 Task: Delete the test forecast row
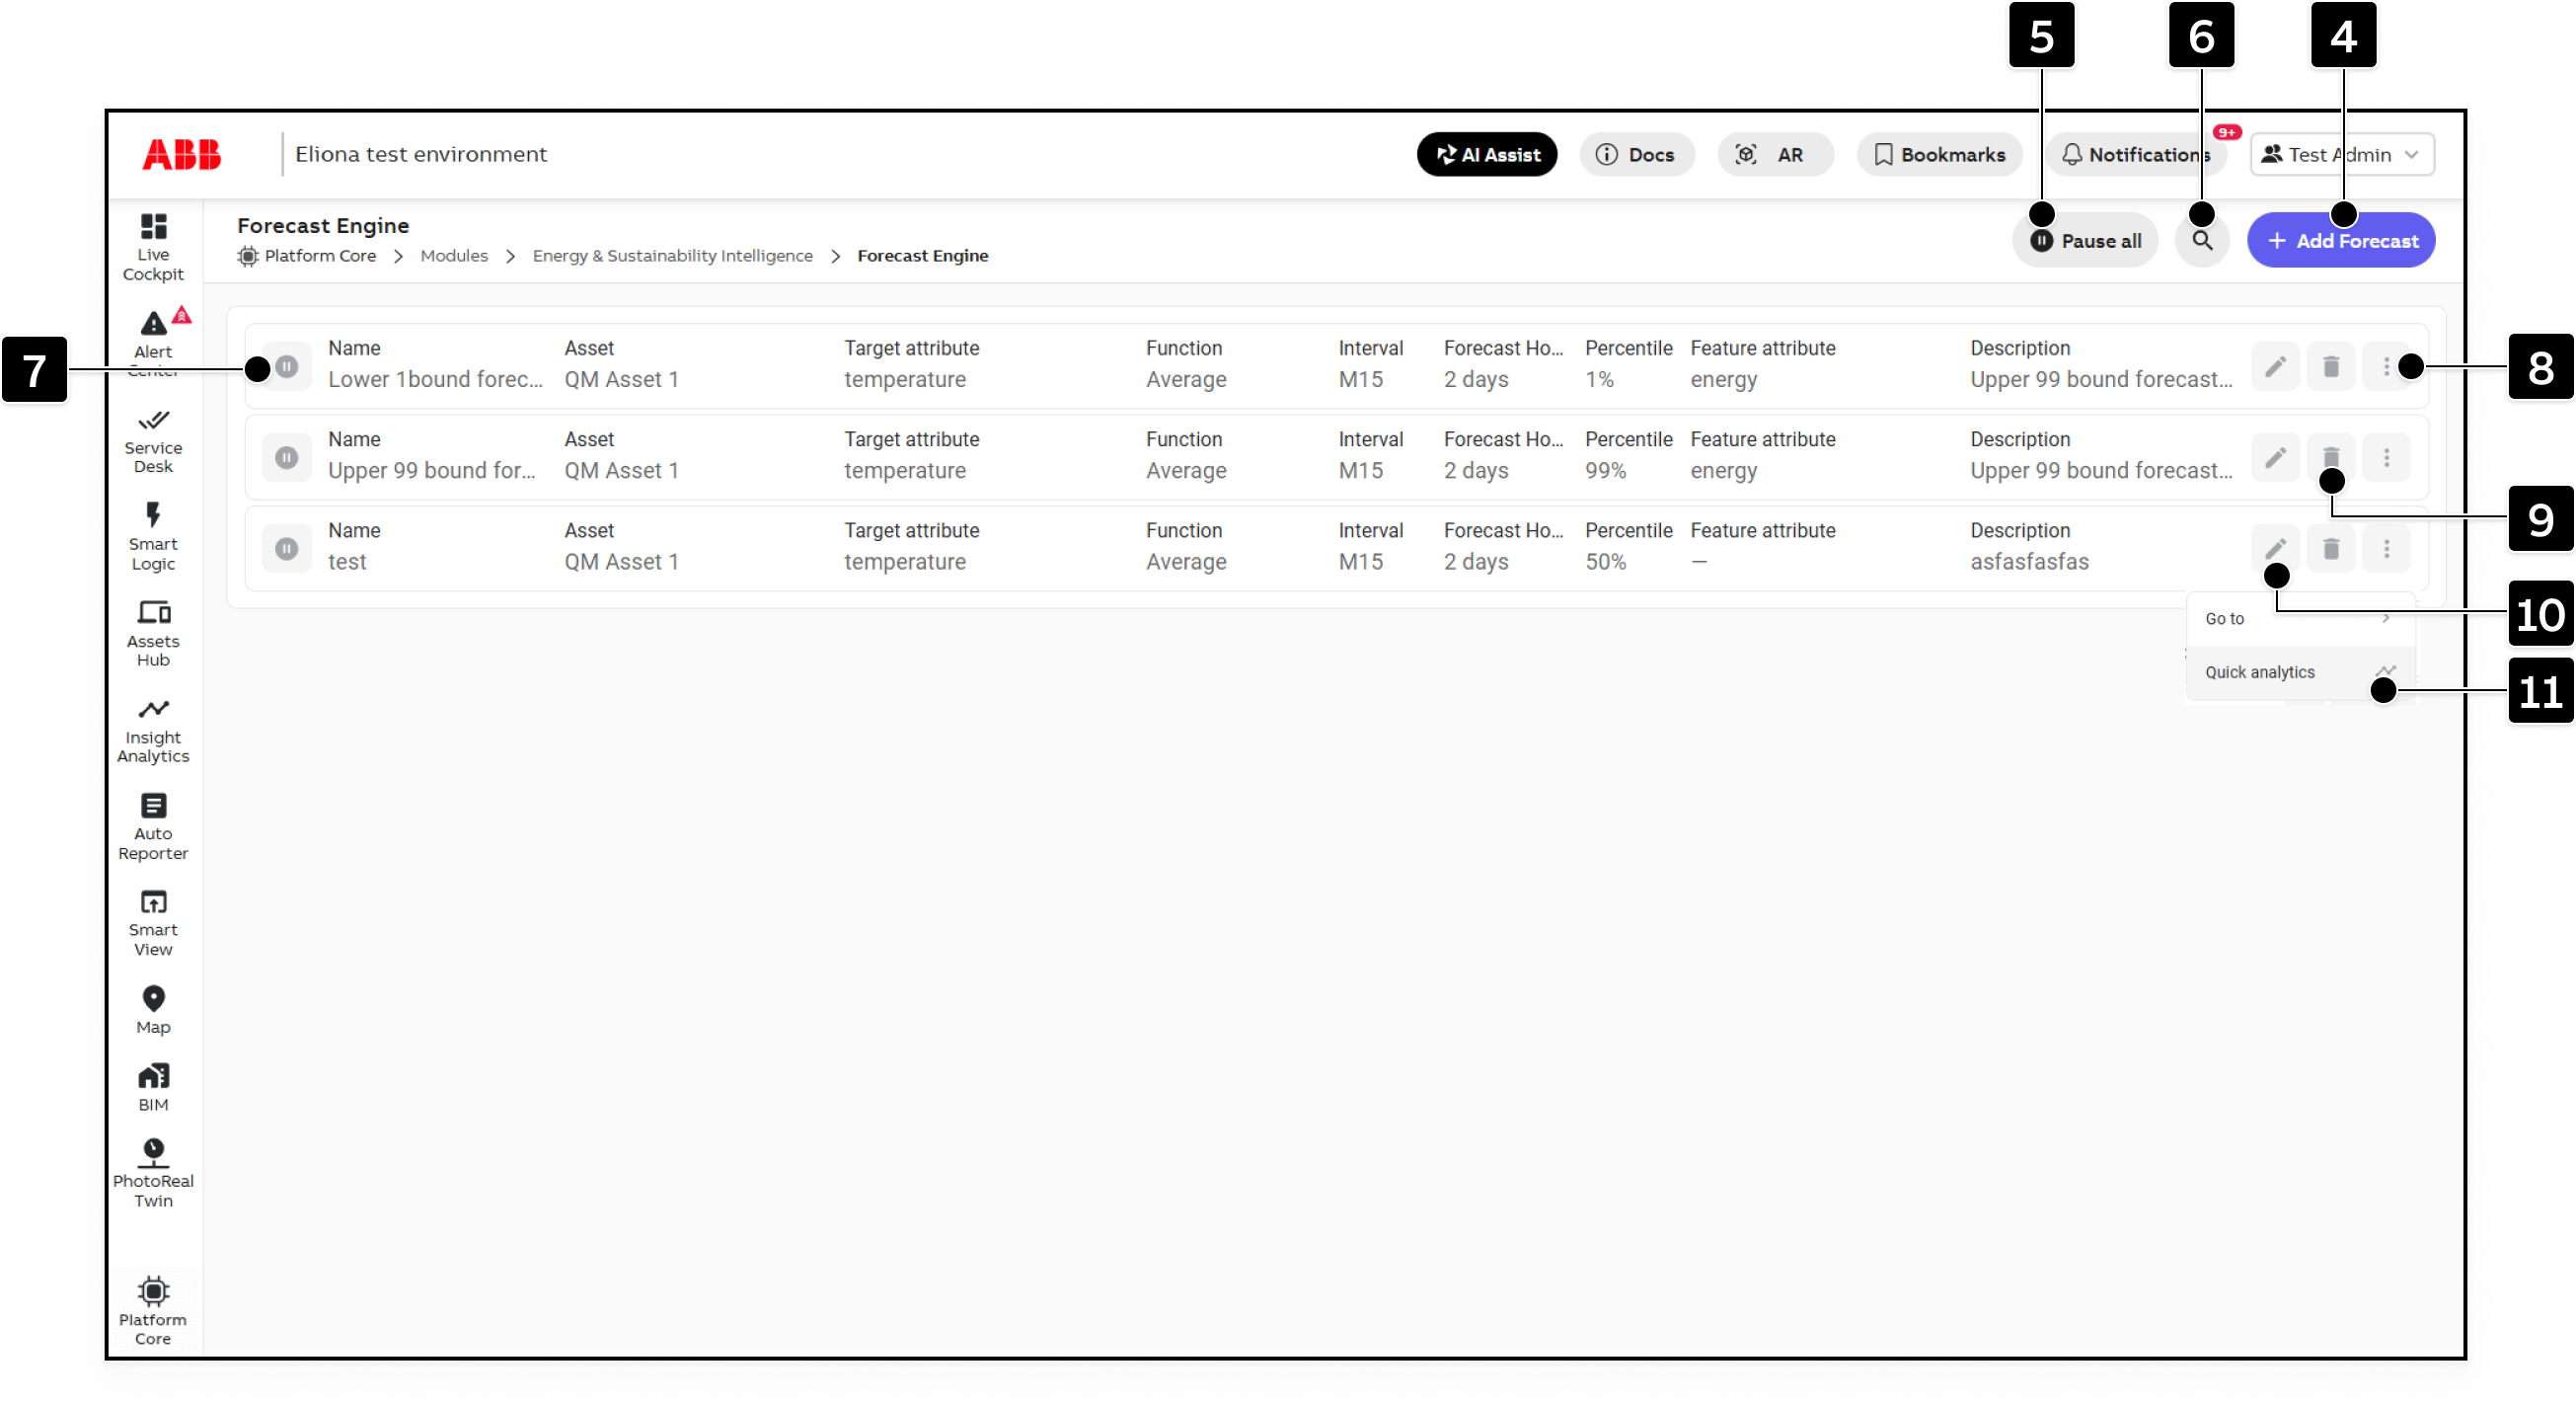tap(2331, 548)
